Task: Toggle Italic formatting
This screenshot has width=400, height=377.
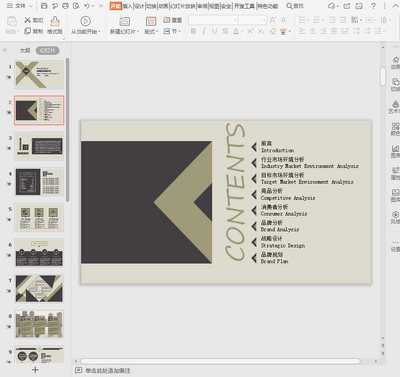Action: [x=204, y=31]
